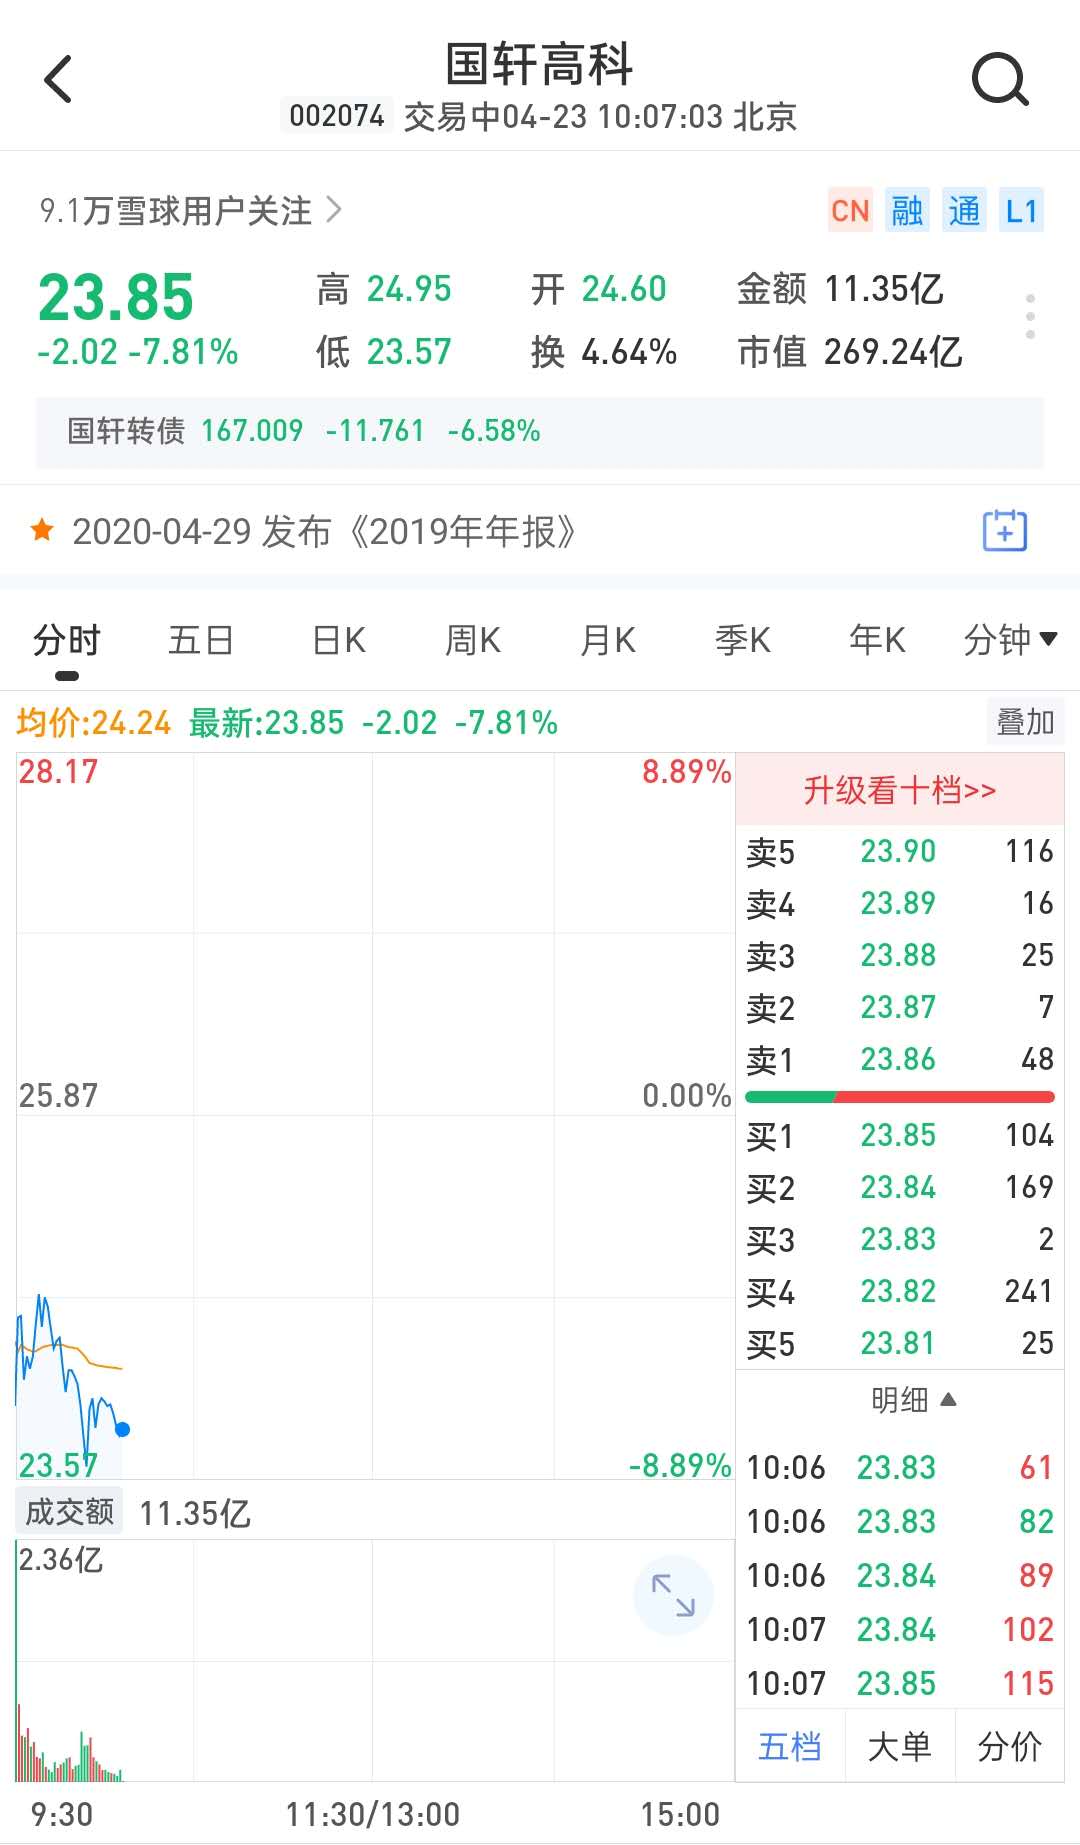Image resolution: width=1080 pixels, height=1845 pixels.
Task: Select the 大单 large orders tab
Action: (900, 1746)
